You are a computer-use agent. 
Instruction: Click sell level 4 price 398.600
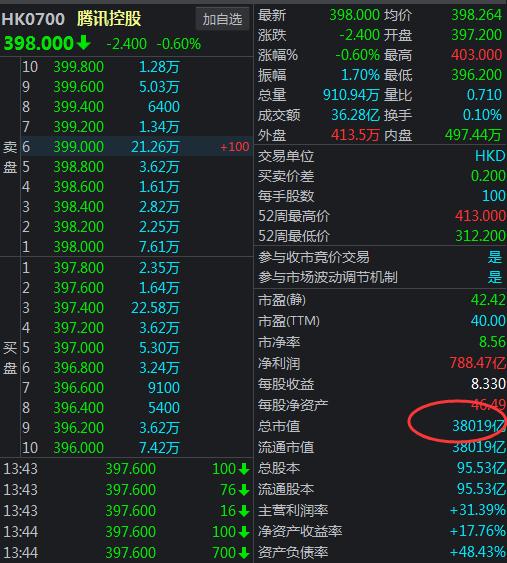coord(79,186)
